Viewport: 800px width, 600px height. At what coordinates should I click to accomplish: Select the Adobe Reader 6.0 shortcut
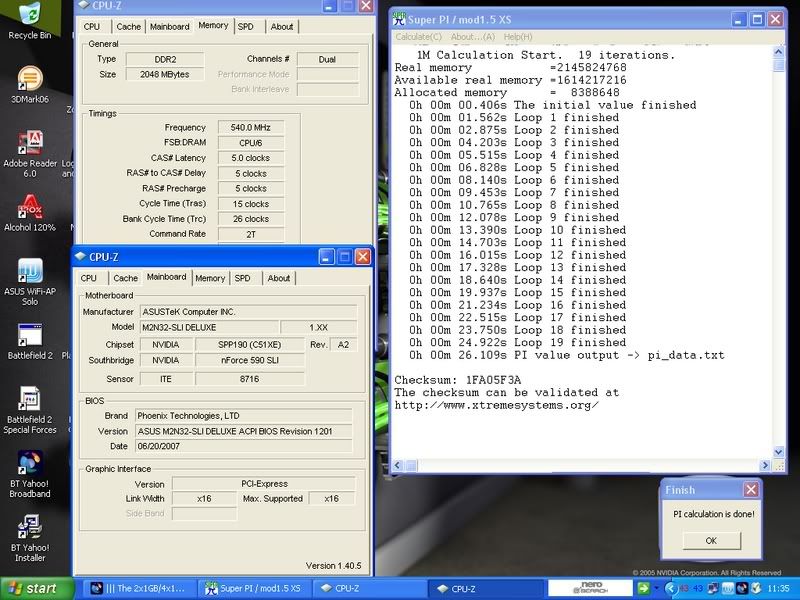coord(30,155)
